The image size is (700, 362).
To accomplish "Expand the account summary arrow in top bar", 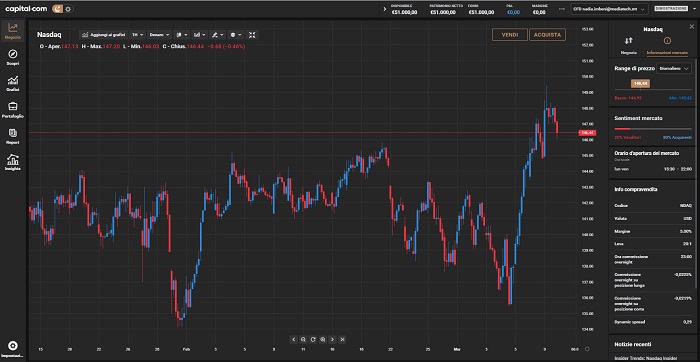I will point(385,9).
